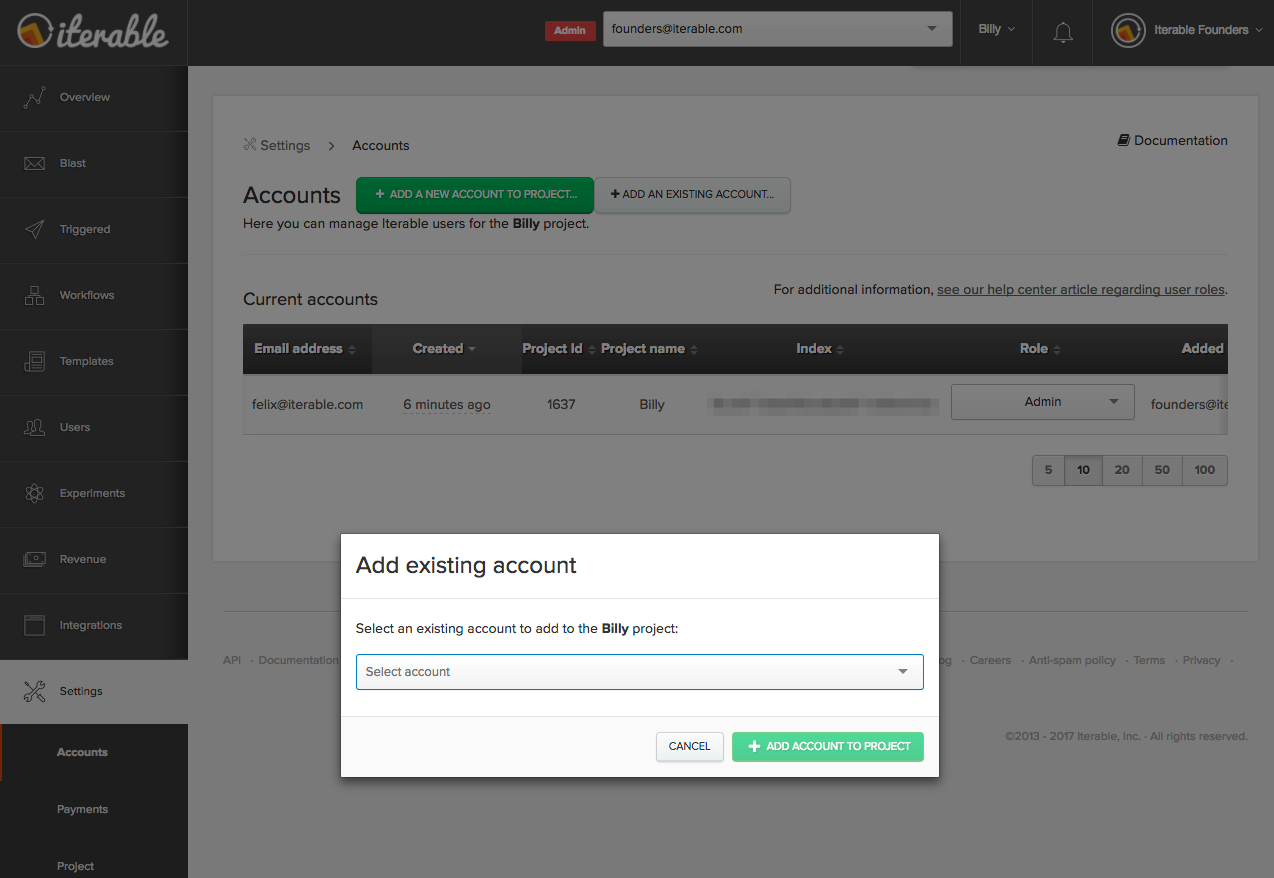Image resolution: width=1274 pixels, height=878 pixels.
Task: Sort by Project Id column
Action: (558, 349)
